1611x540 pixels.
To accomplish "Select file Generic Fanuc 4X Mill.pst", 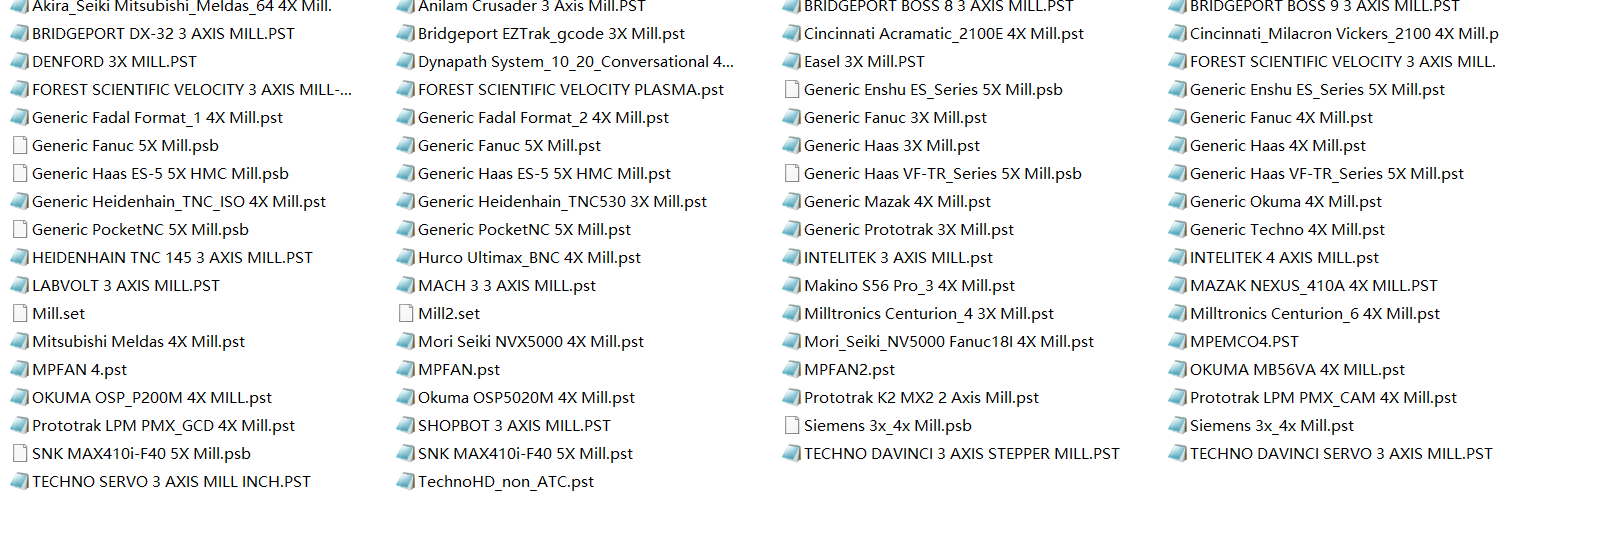I will point(1281,117).
